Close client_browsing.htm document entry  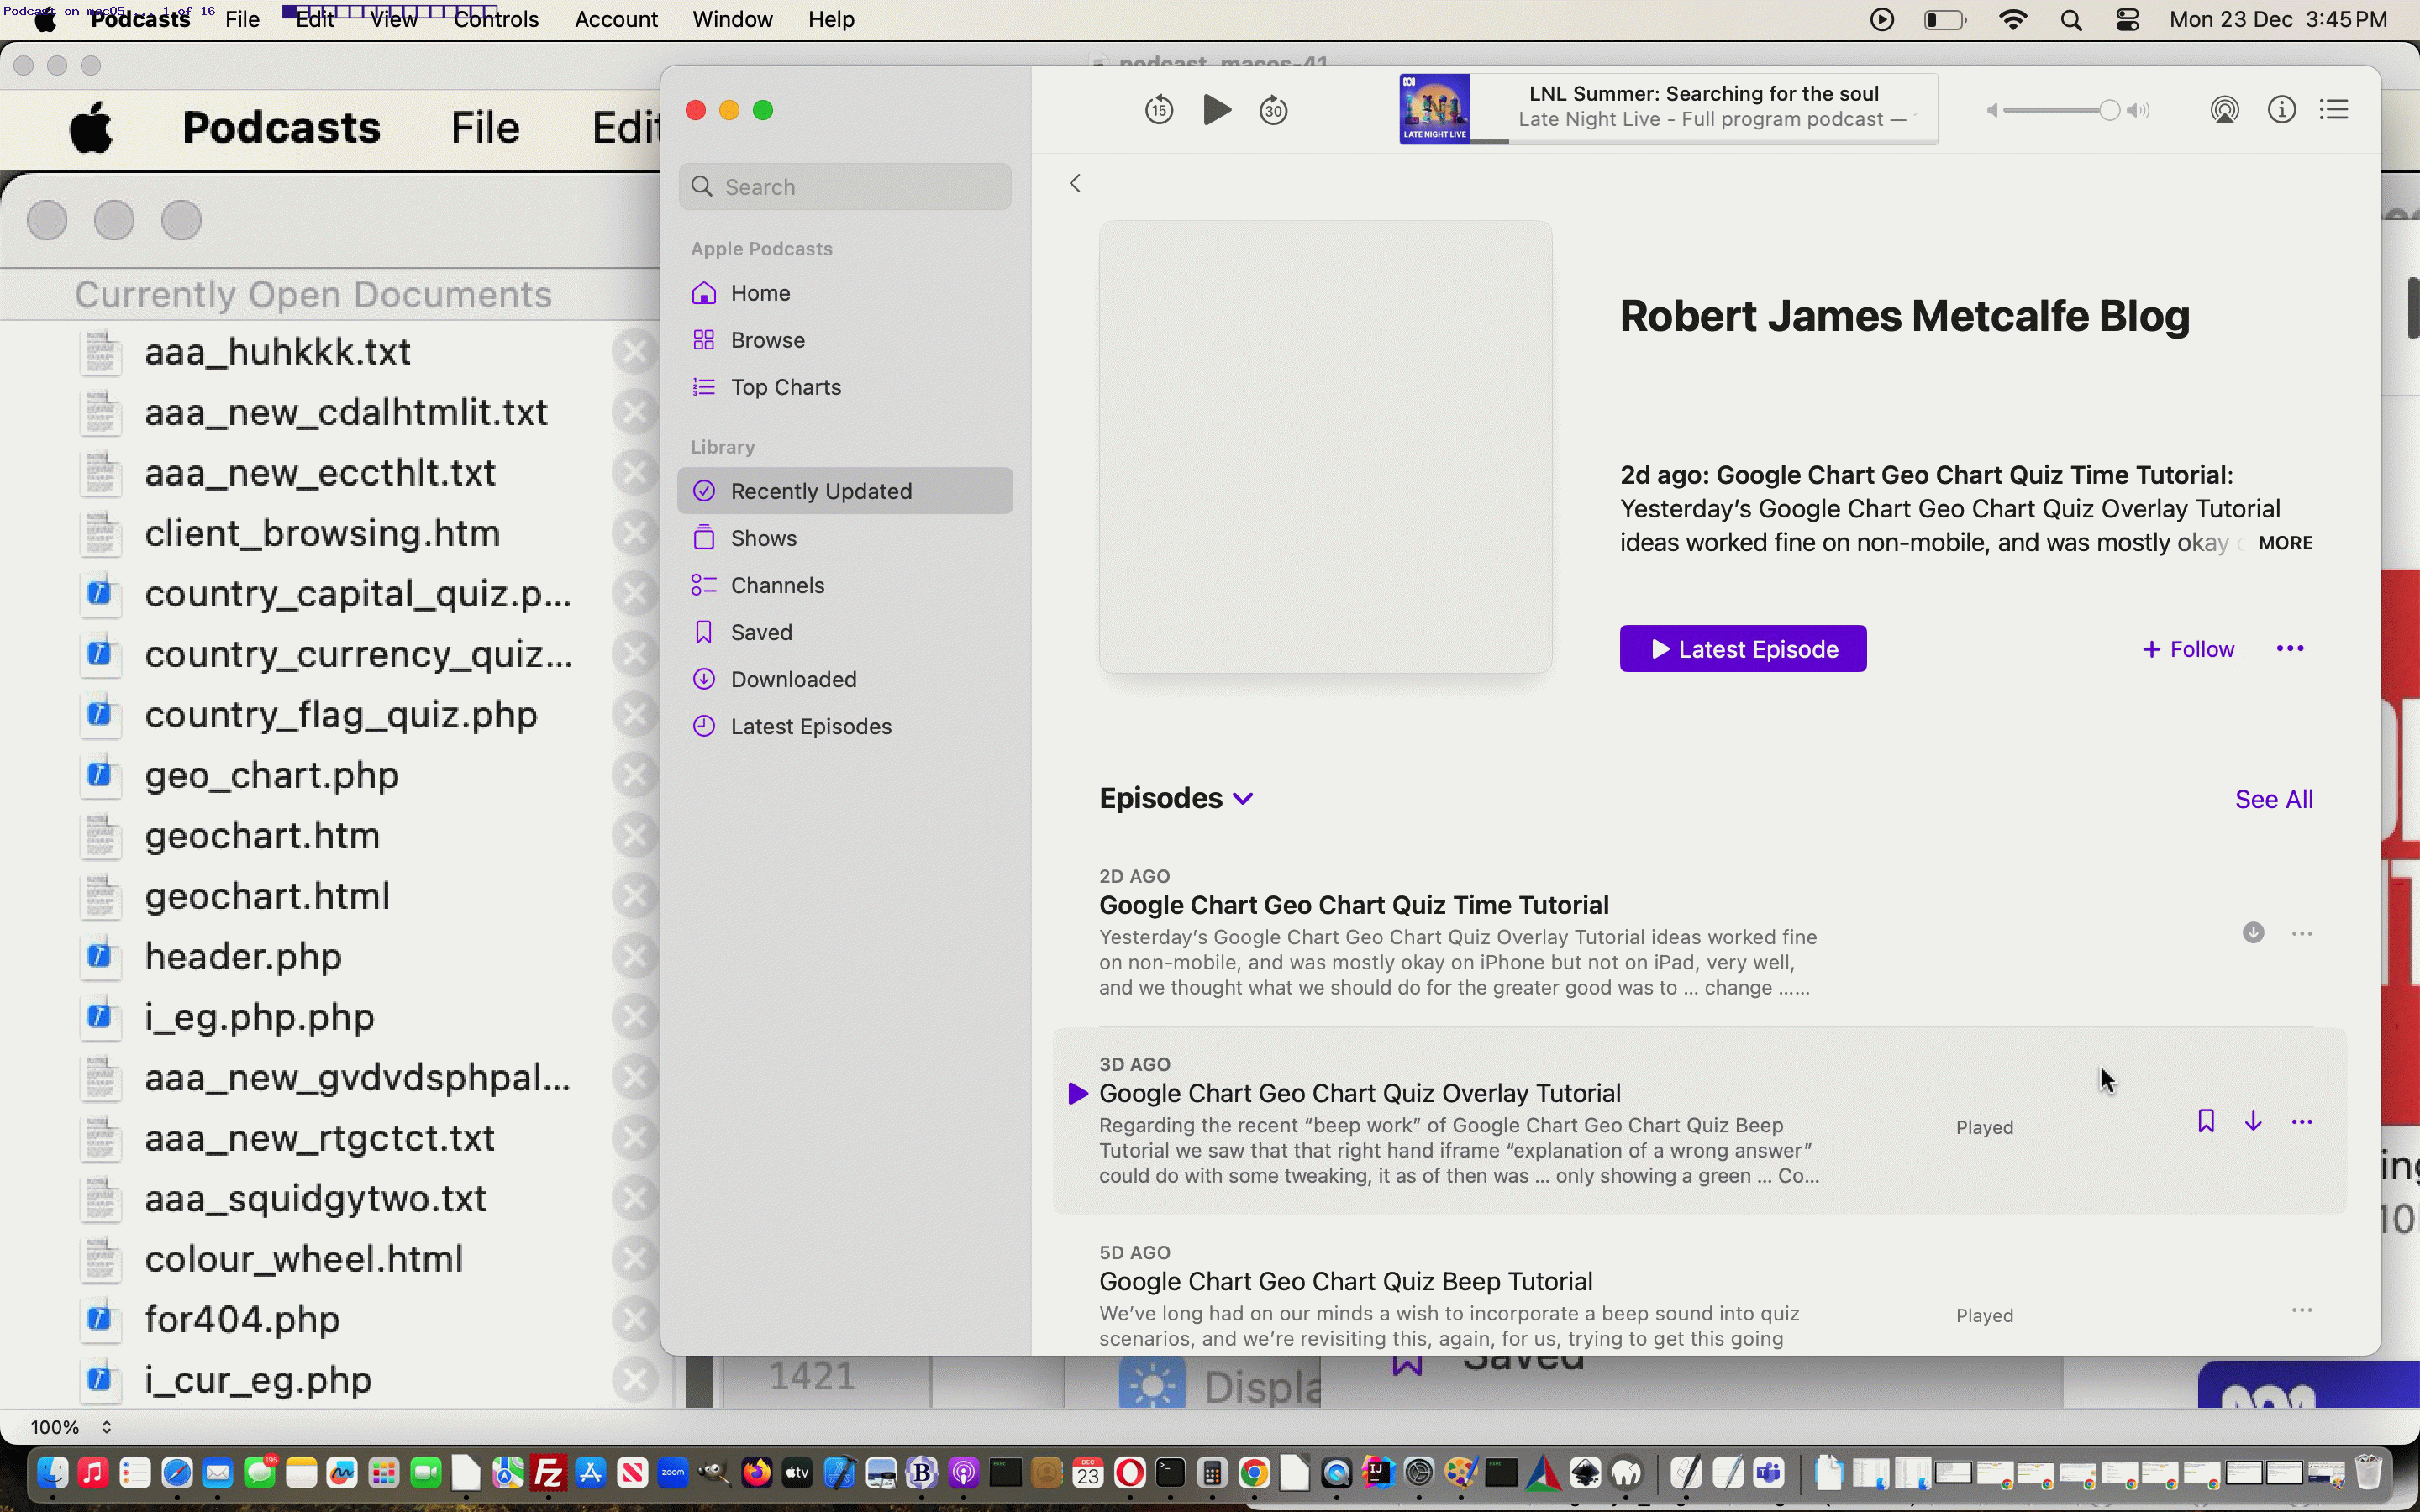[x=635, y=533]
